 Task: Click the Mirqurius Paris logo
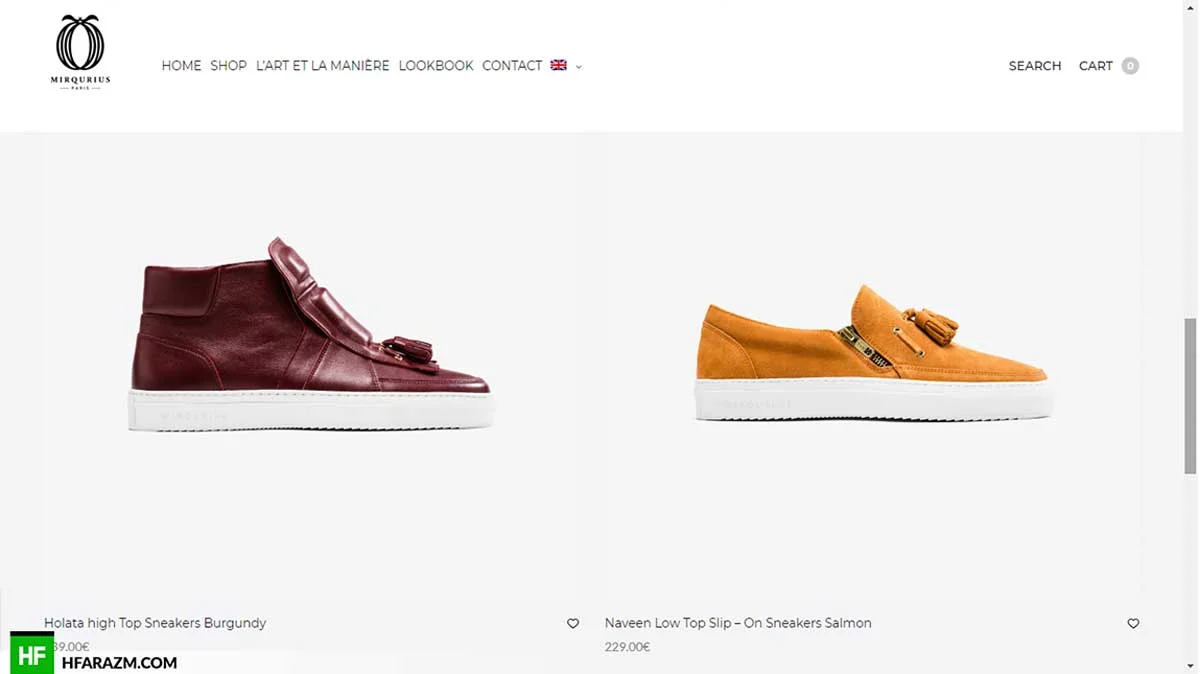[x=81, y=53]
